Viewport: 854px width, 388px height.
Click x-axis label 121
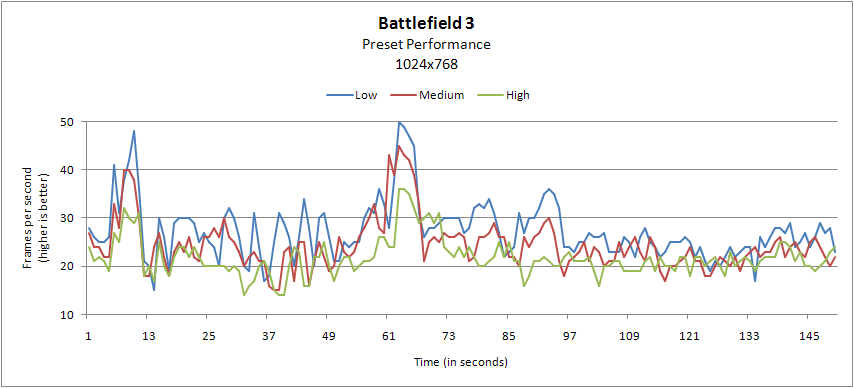[689, 337]
